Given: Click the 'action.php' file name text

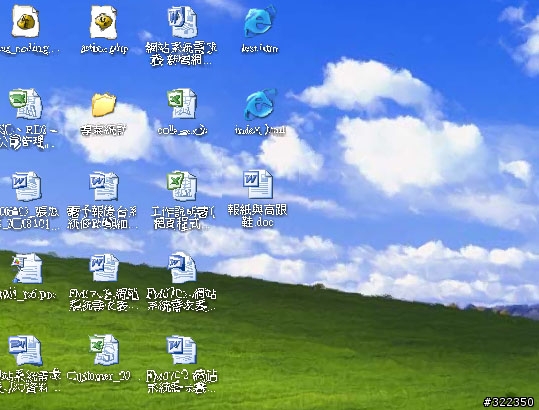Looking at the screenshot, I should 104,48.
